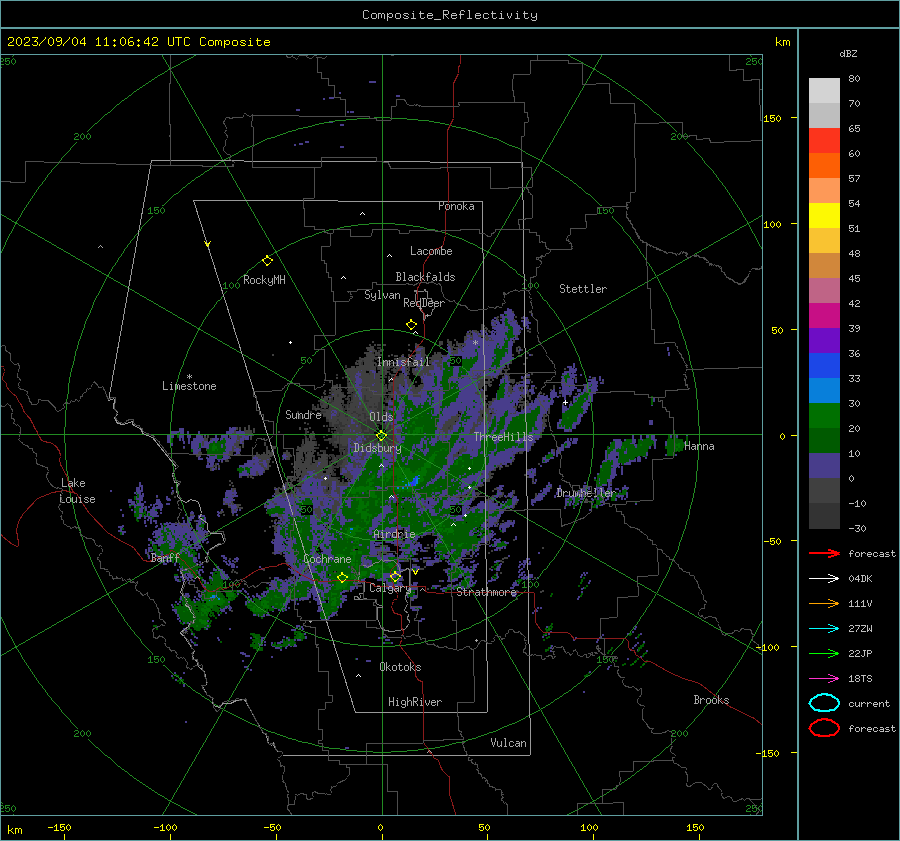The width and height of the screenshot is (900, 841).
Task: Click yellow diamond marker above Calgary label
Action: (395, 576)
